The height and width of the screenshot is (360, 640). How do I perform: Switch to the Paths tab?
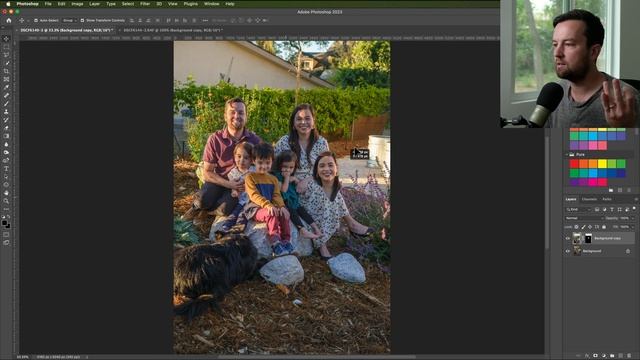607,199
